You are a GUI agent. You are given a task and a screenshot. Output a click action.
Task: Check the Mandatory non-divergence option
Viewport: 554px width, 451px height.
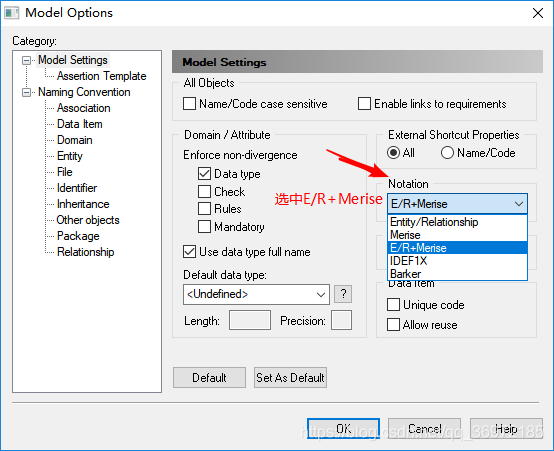pos(205,227)
